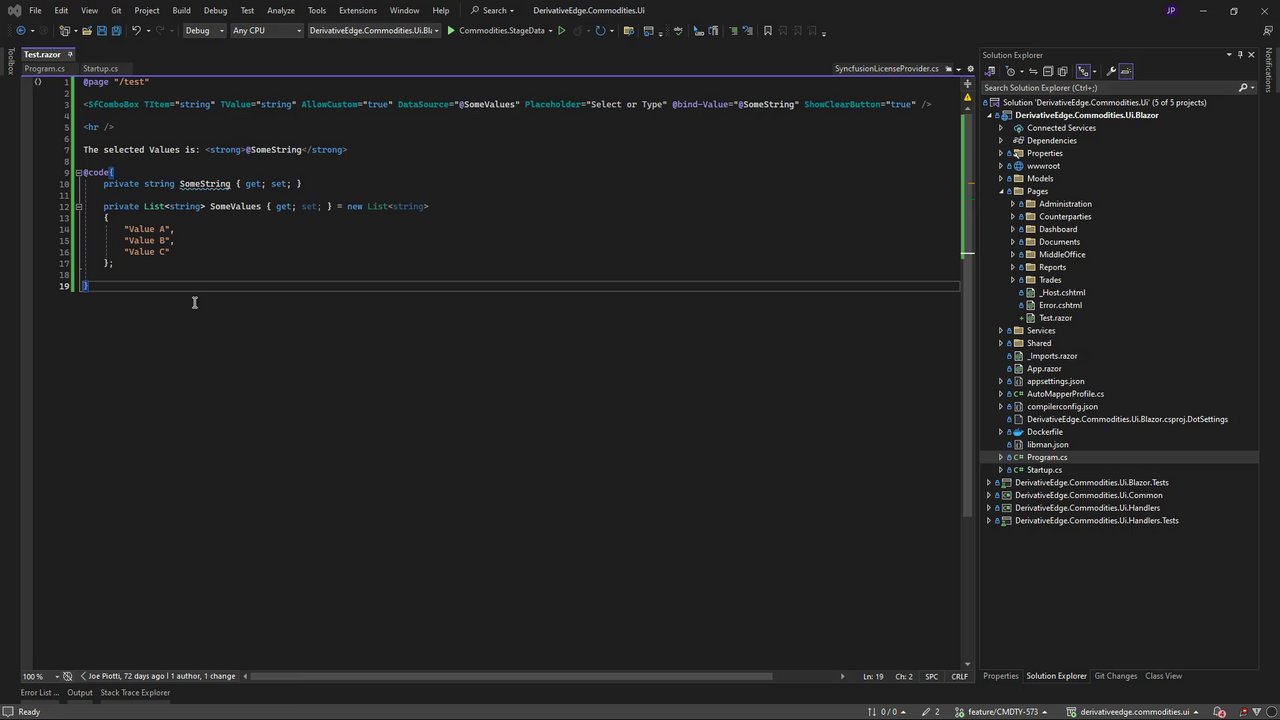The image size is (1280, 720).
Task: Toggle Solution Explorer auto-hide pin
Action: tap(1240, 55)
